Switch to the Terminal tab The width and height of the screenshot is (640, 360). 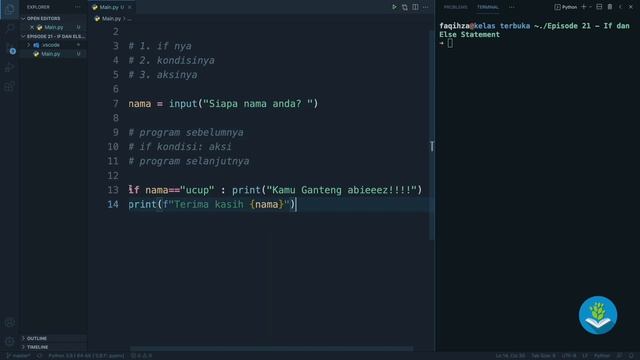(x=488, y=7)
